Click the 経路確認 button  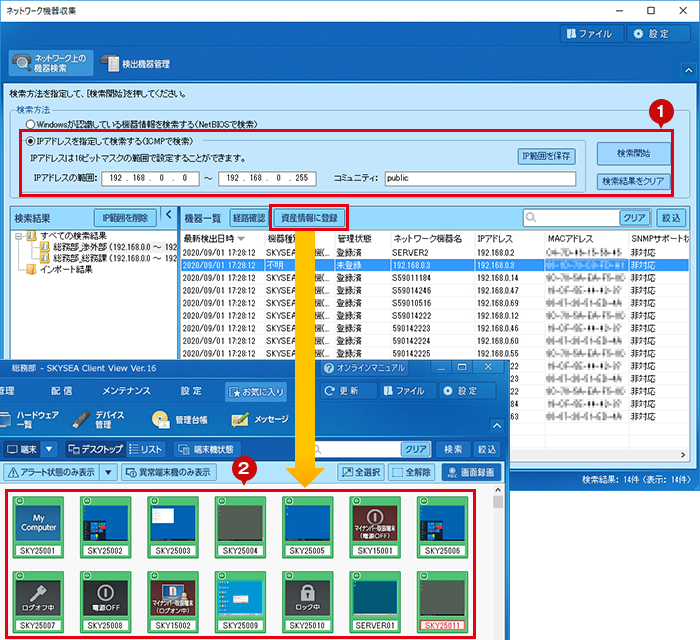coord(248,218)
